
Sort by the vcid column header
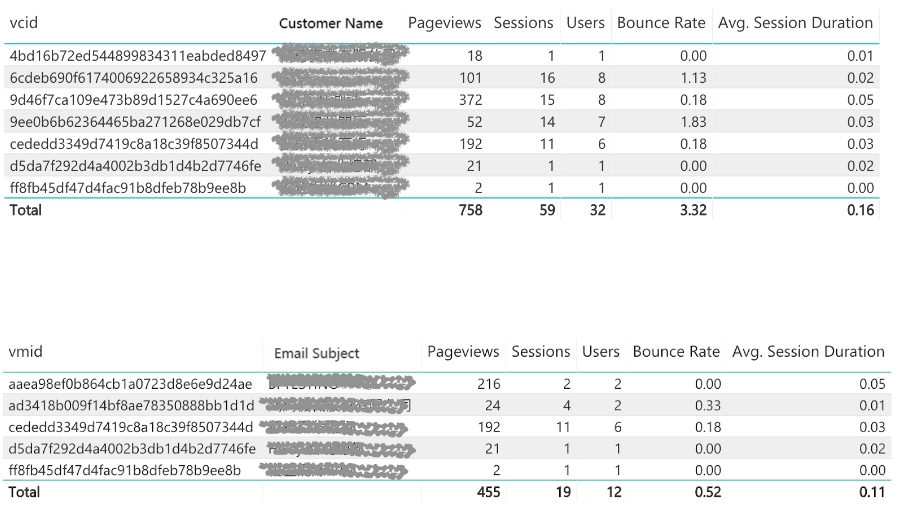click(24, 23)
